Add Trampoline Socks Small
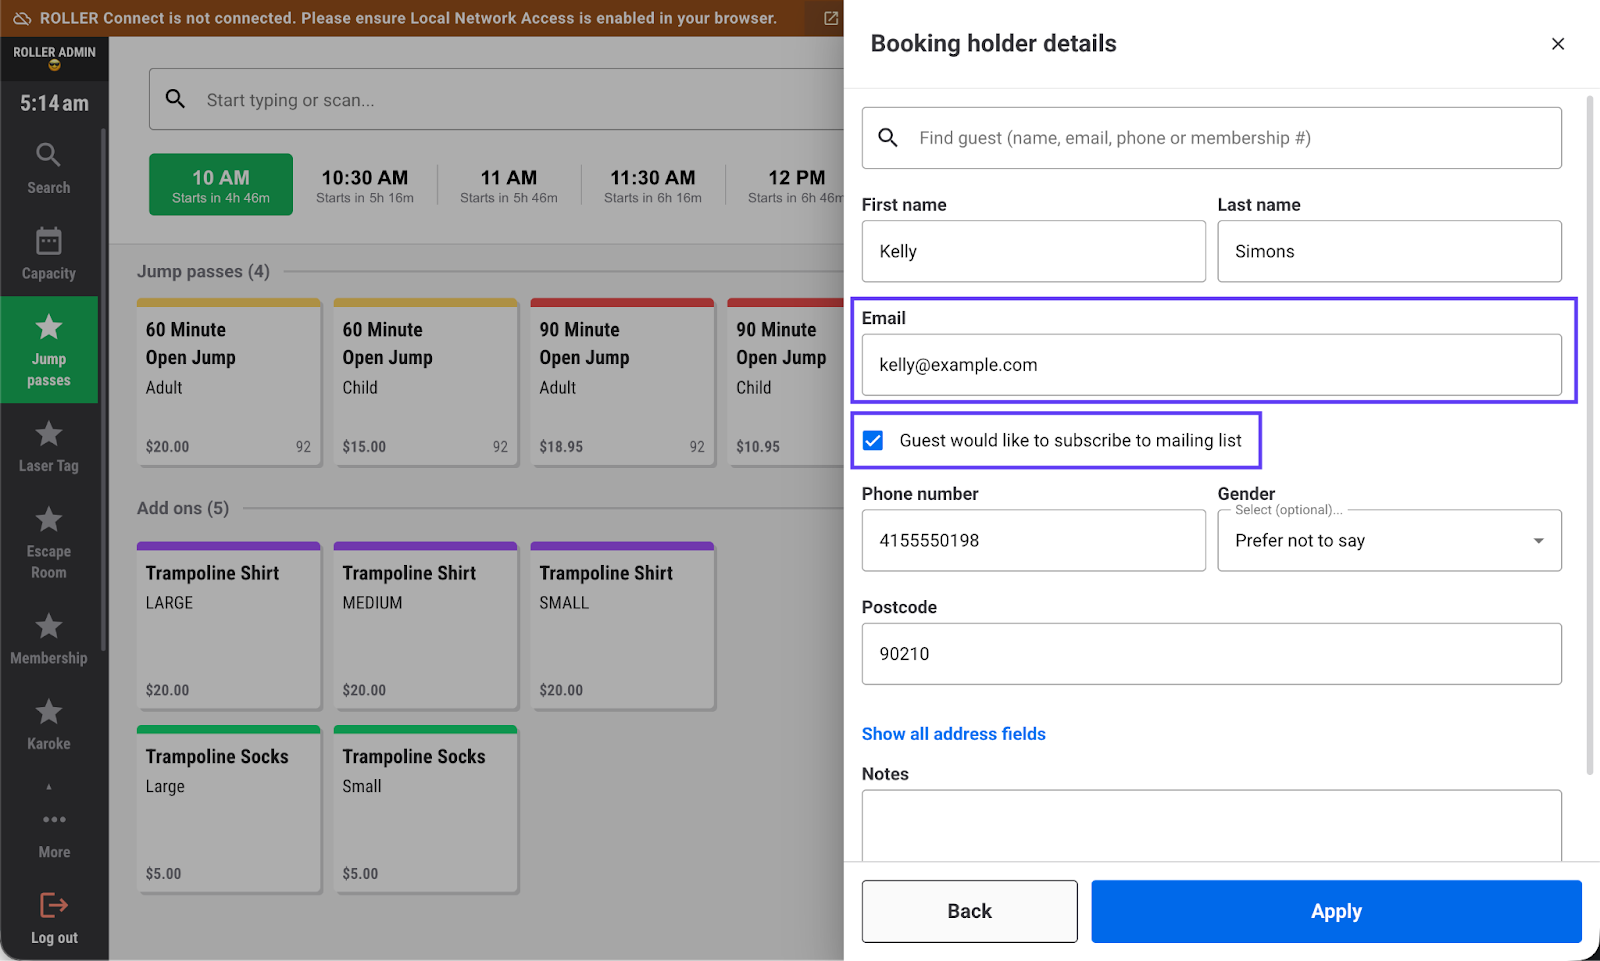The width and height of the screenshot is (1600, 961). 426,809
